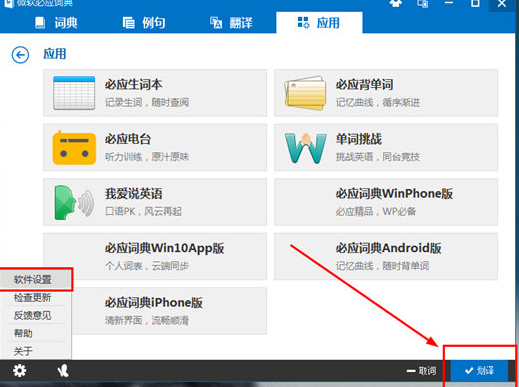Open the 必应词典Android版 app card
This screenshot has width=519, height=387.
point(386,256)
